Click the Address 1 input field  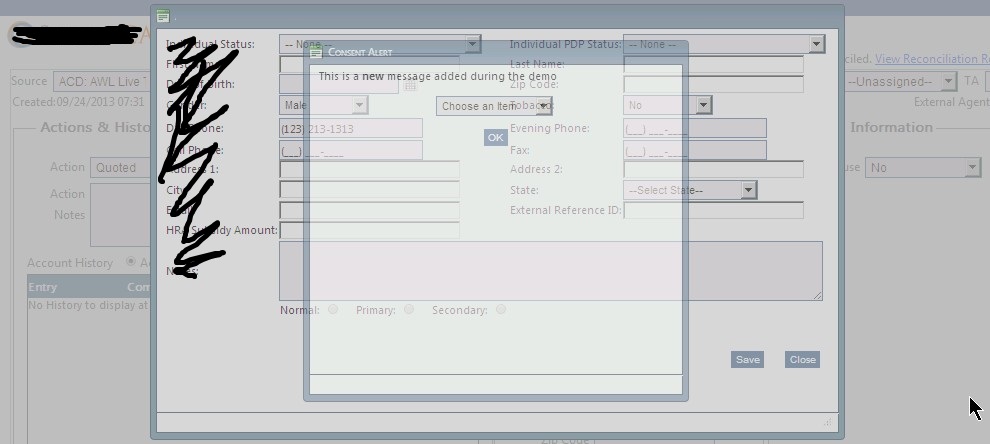[x=369, y=169]
